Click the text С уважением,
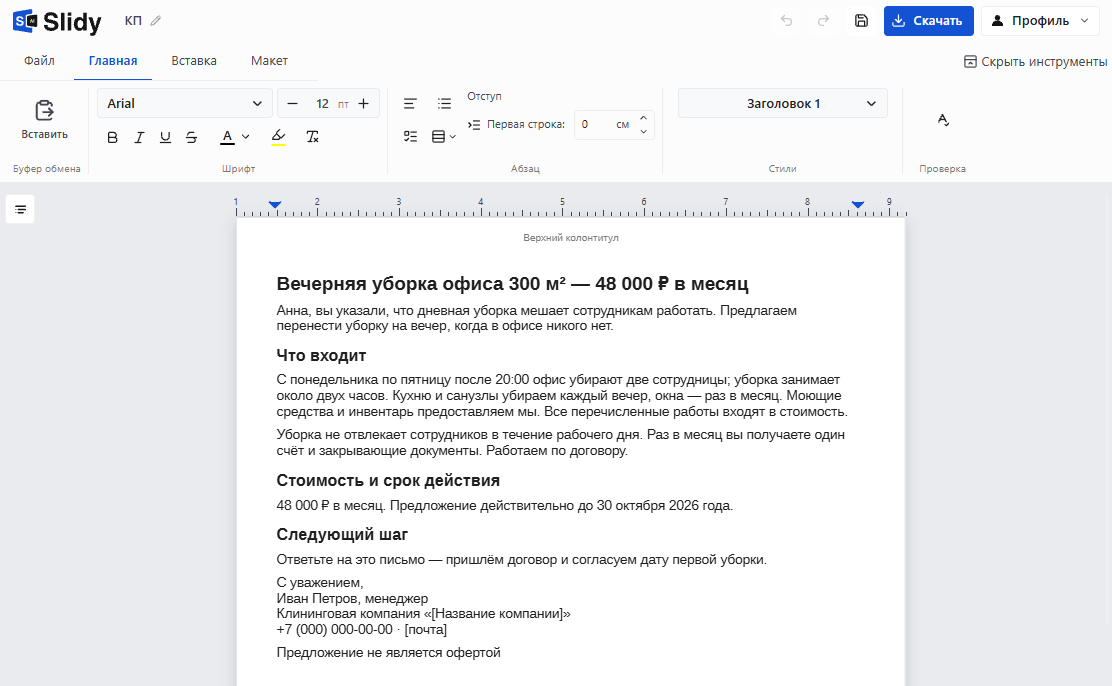 320,583
